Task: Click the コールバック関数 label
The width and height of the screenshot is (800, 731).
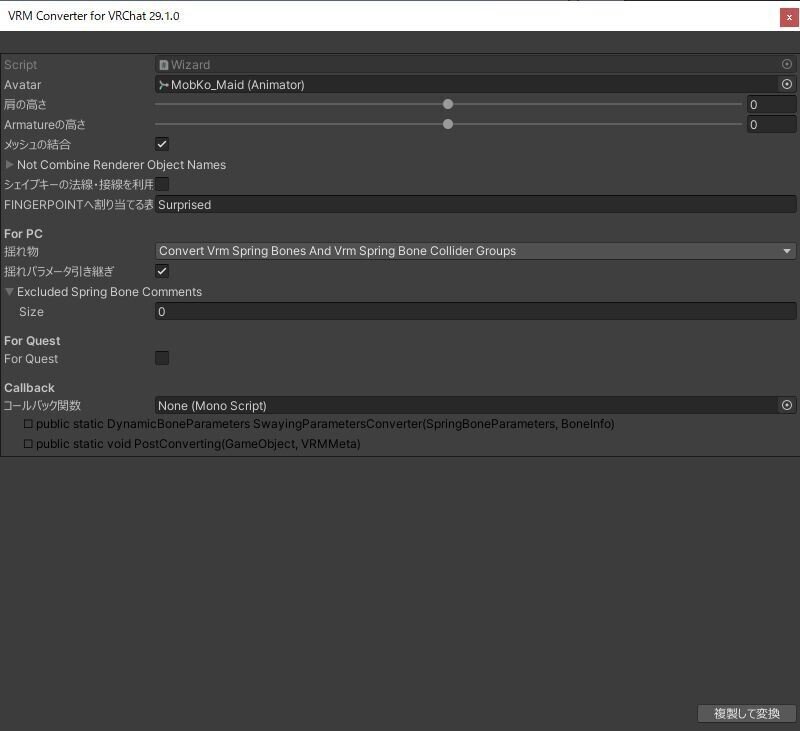Action: tap(42, 406)
